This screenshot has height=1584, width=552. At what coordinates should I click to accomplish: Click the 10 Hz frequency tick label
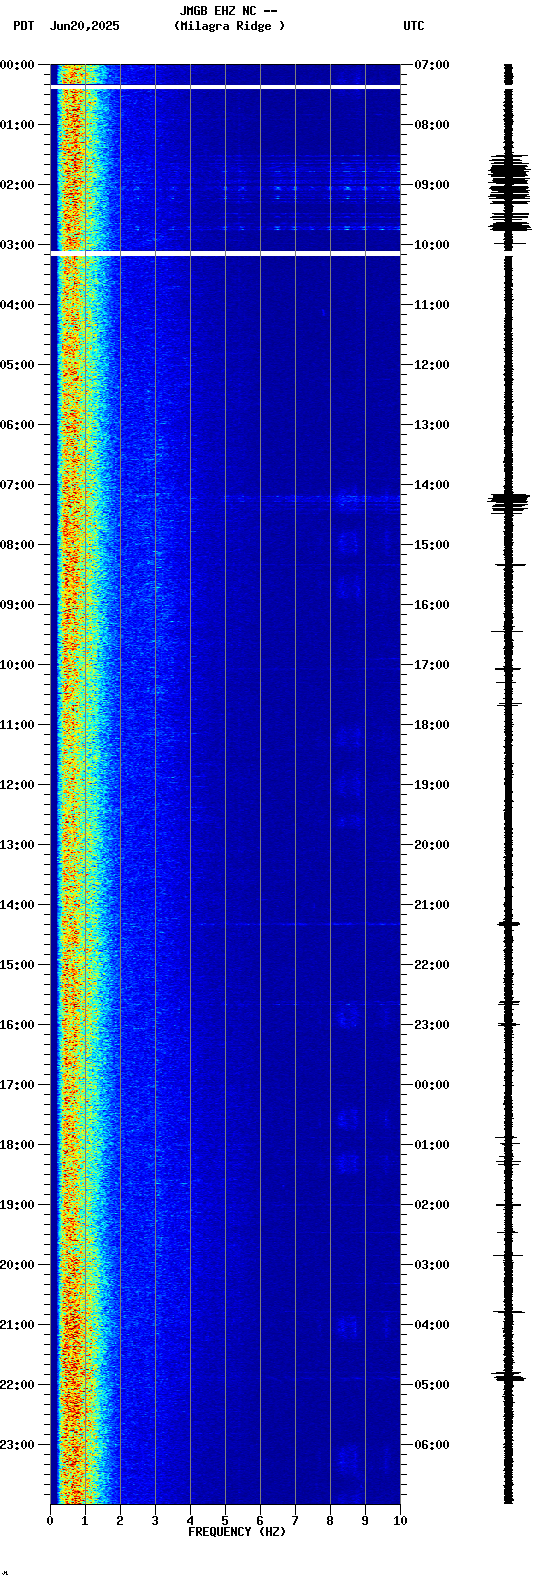400,1521
